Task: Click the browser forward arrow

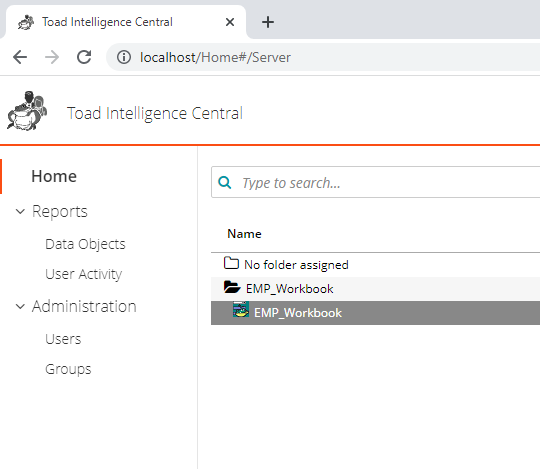Action: click(52, 57)
